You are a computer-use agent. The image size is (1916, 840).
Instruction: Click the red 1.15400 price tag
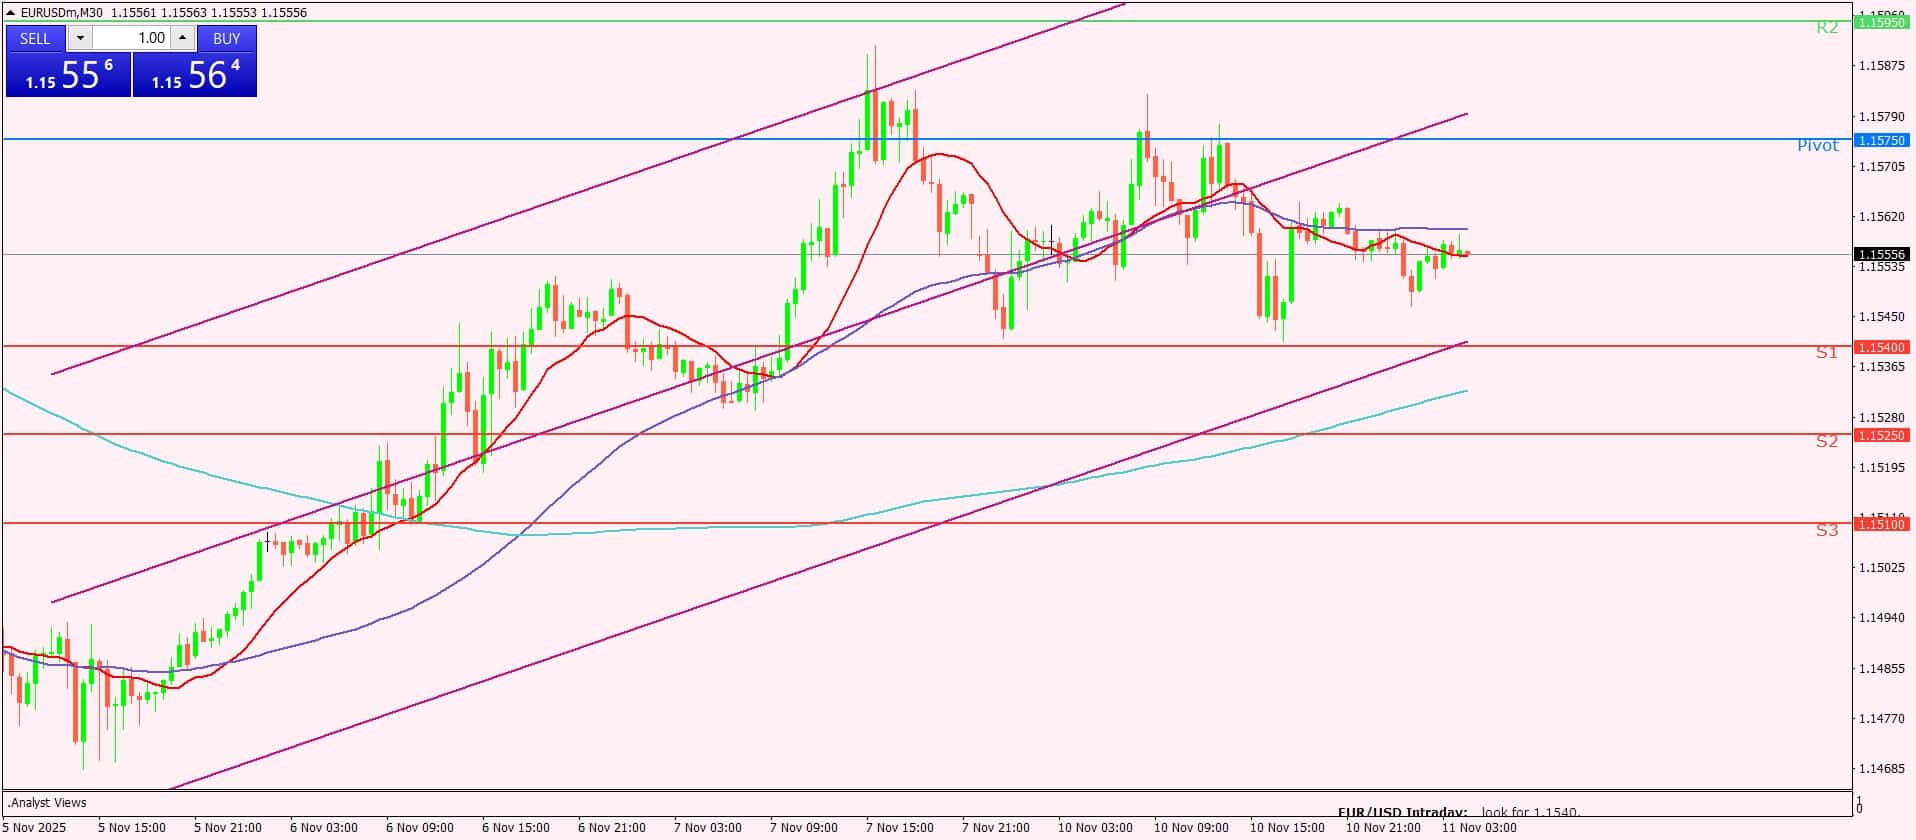pos(1881,347)
